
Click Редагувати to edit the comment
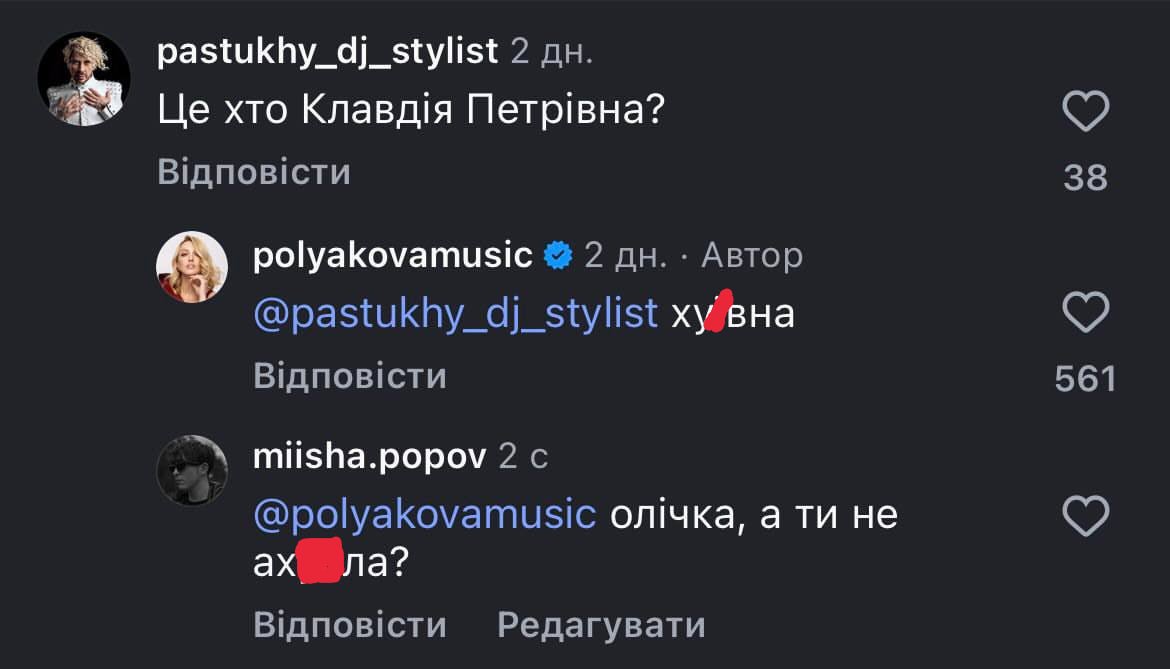[601, 625]
